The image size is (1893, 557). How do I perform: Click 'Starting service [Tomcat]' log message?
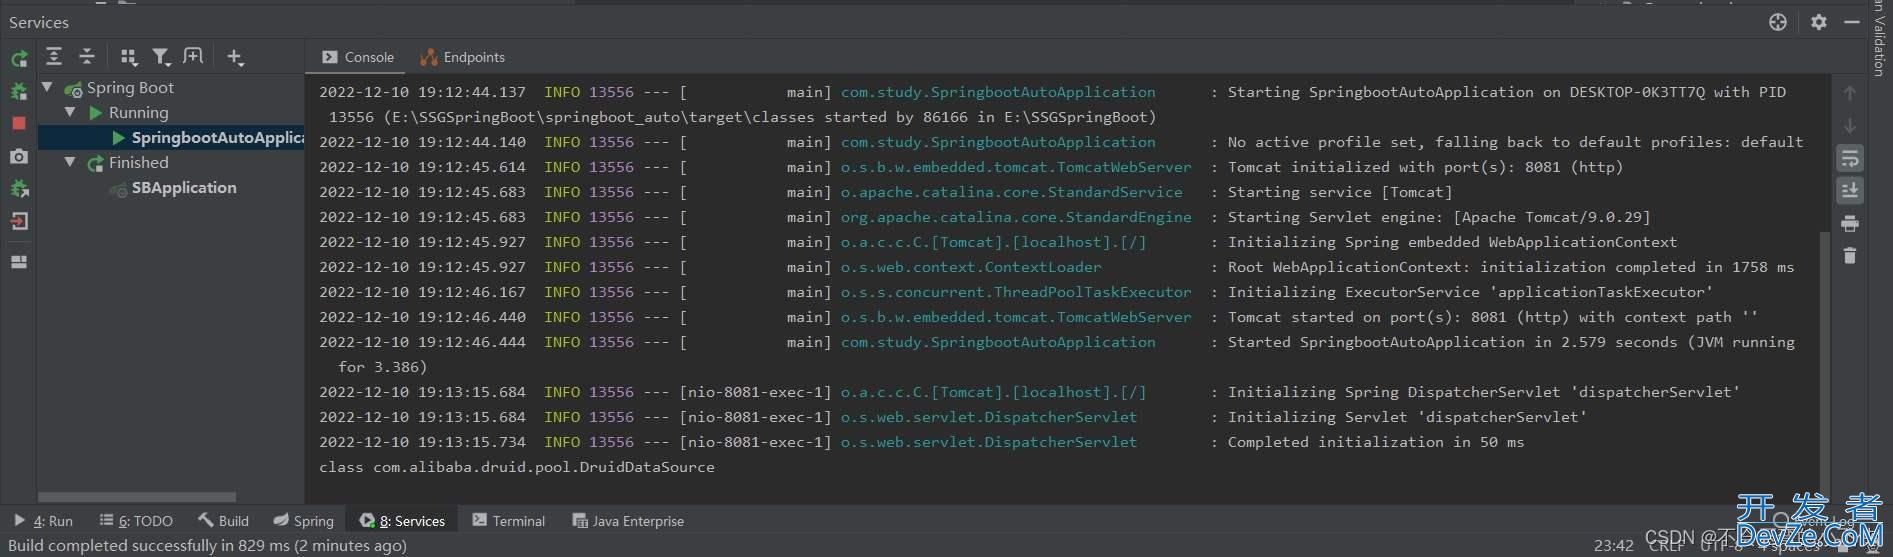point(1340,192)
